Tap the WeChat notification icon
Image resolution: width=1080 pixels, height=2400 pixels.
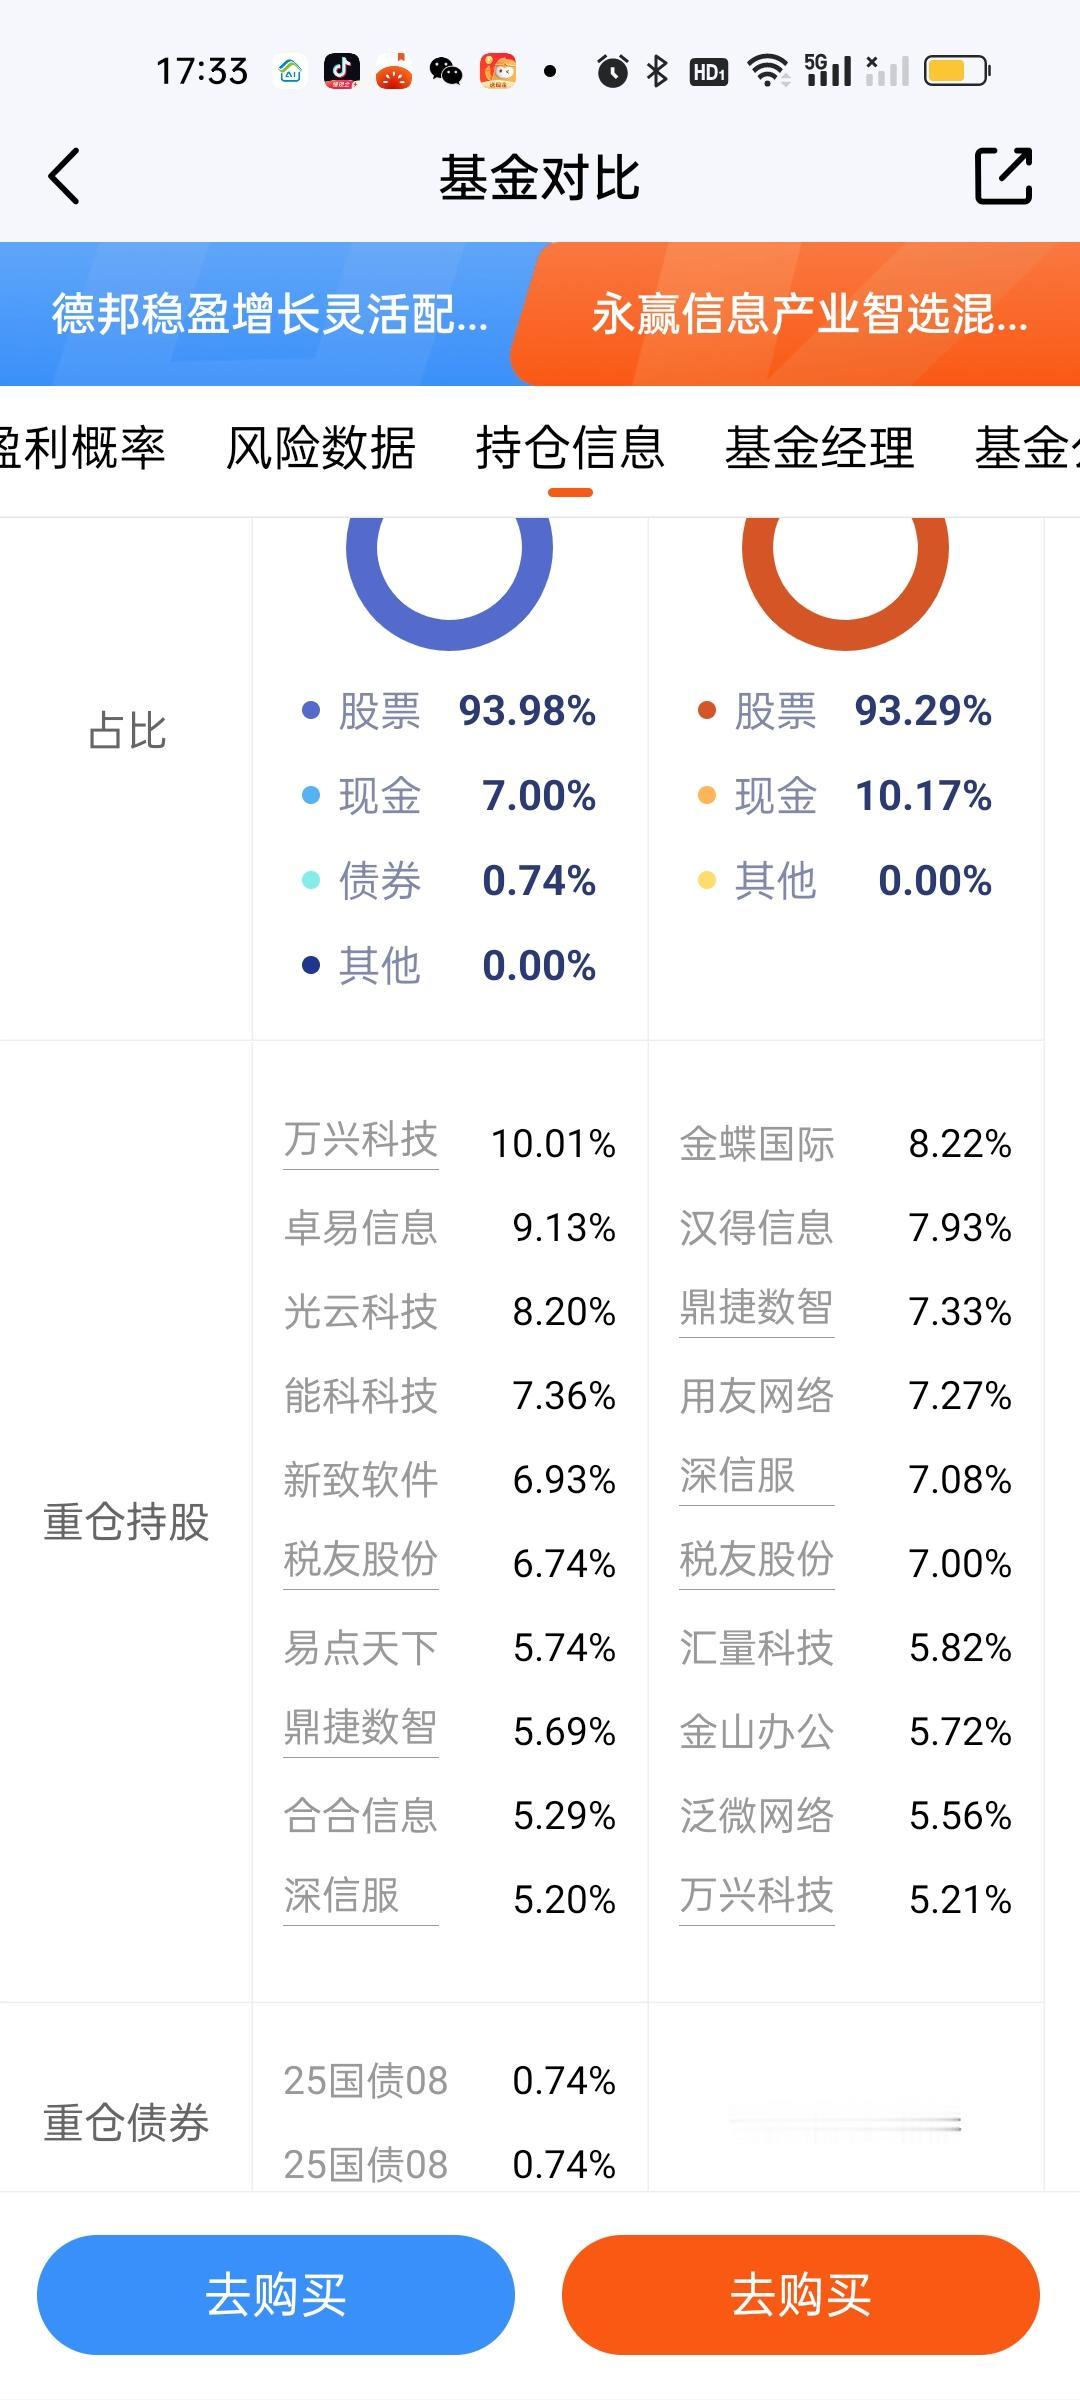click(446, 71)
